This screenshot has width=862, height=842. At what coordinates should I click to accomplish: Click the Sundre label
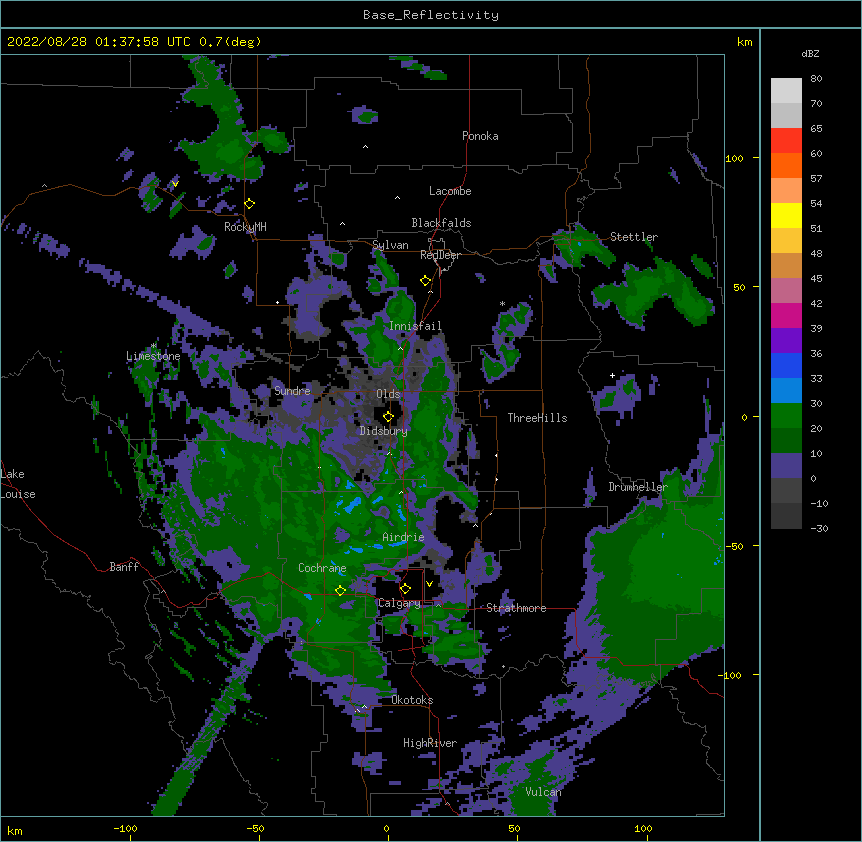292,391
